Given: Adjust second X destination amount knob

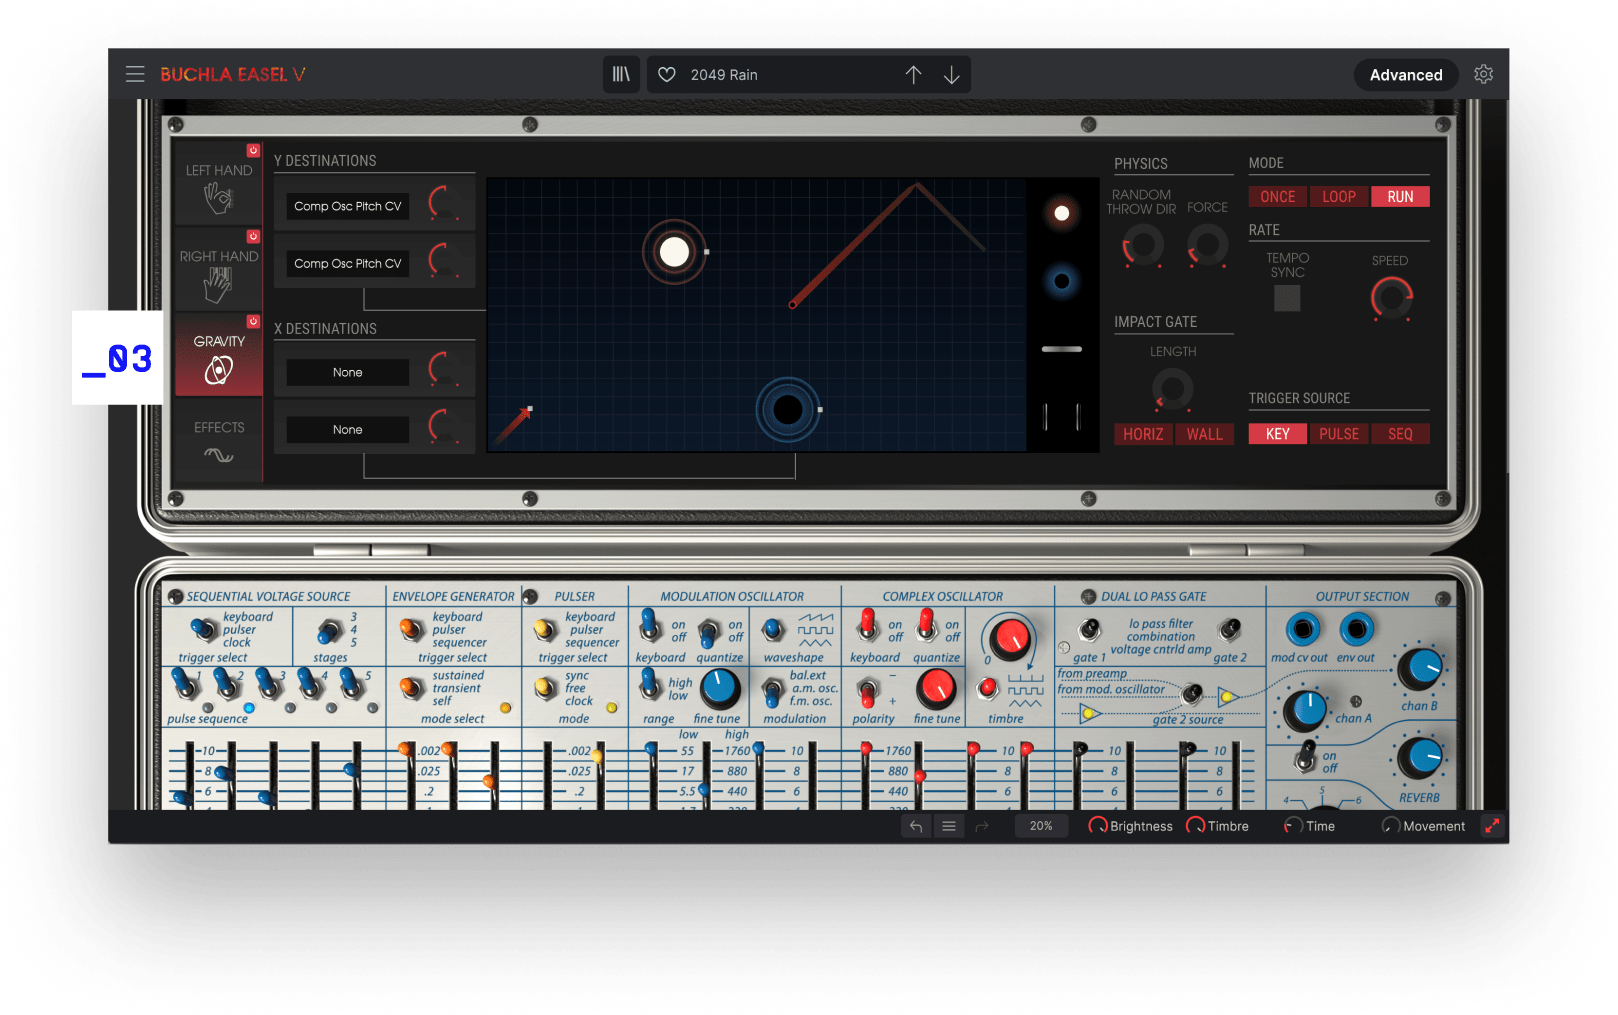Looking at the screenshot, I should click(x=446, y=427).
